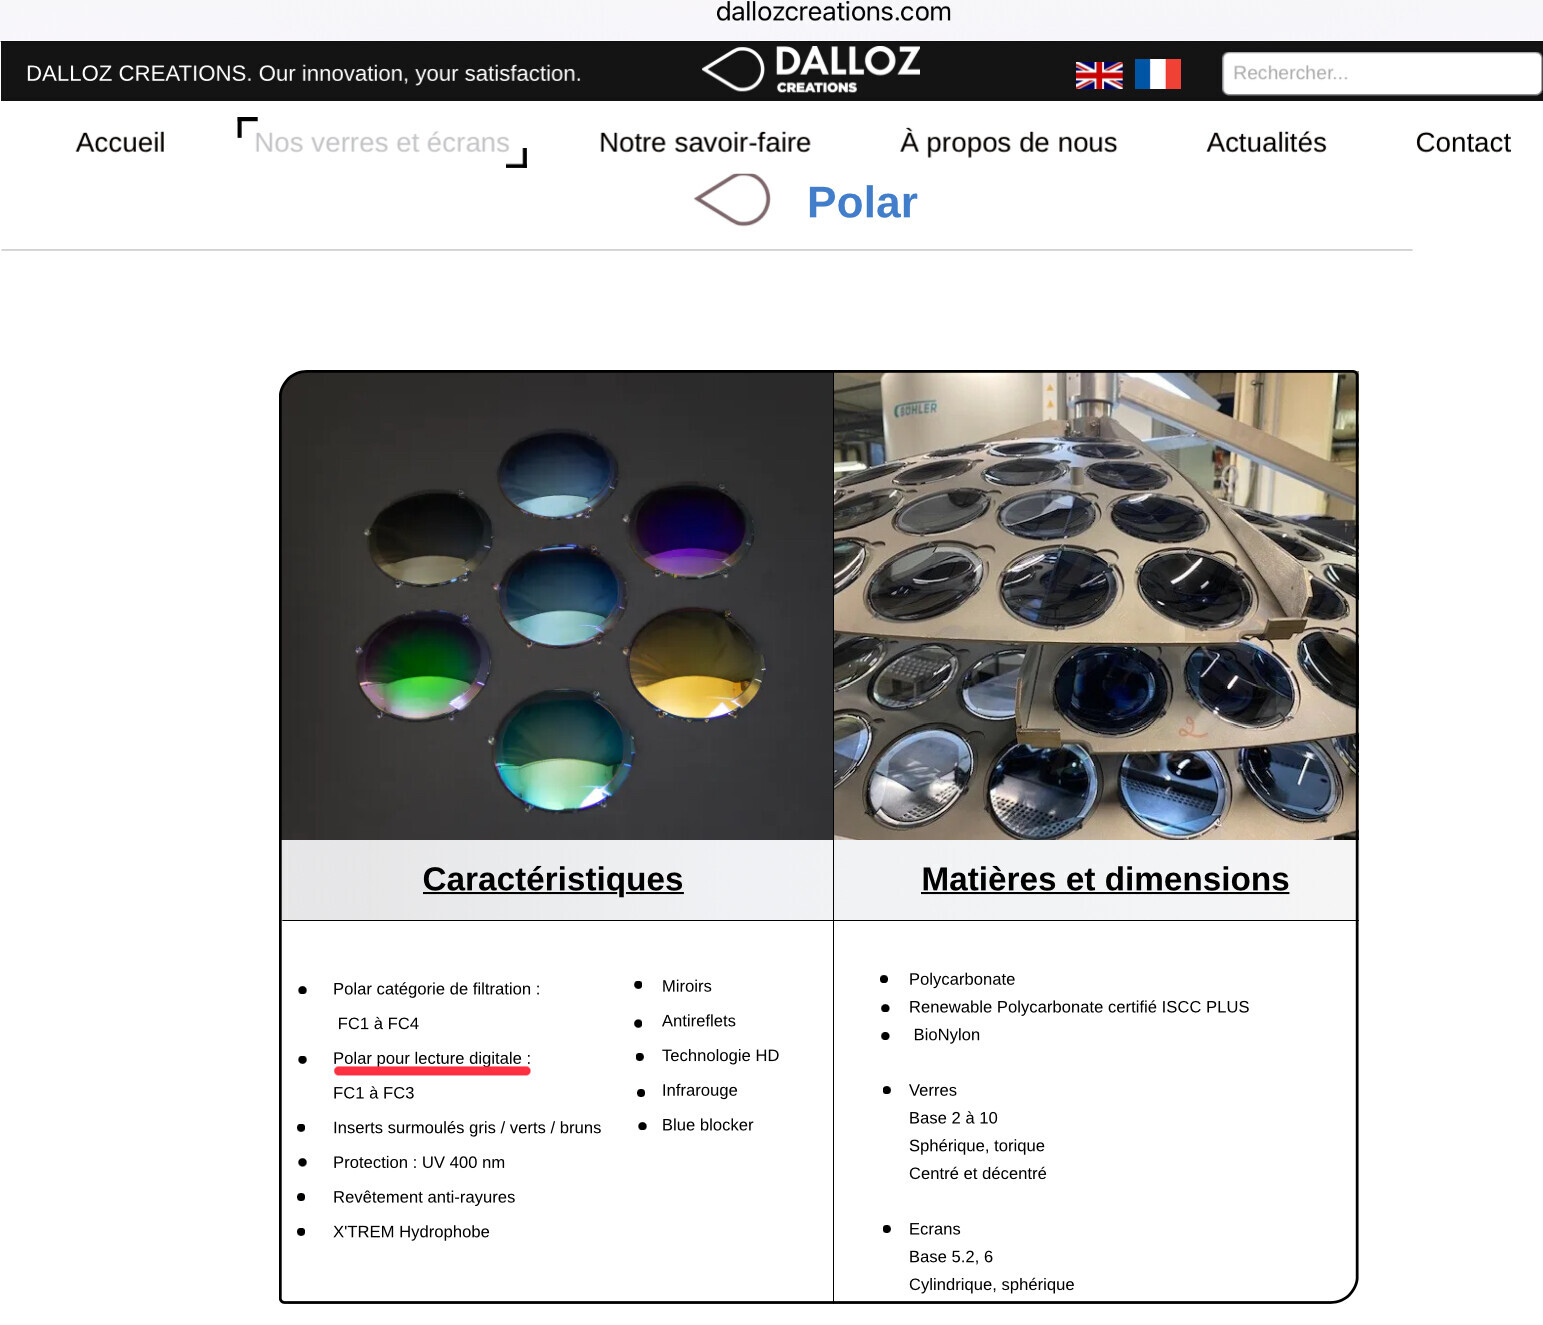
Task: Switch language with the UK flag
Action: (x=1099, y=74)
